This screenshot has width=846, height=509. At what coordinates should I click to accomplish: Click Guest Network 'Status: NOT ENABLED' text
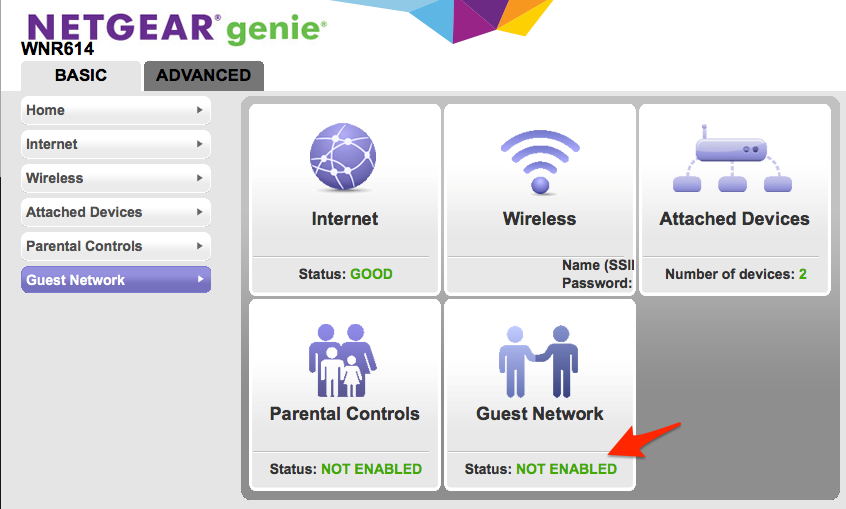541,469
